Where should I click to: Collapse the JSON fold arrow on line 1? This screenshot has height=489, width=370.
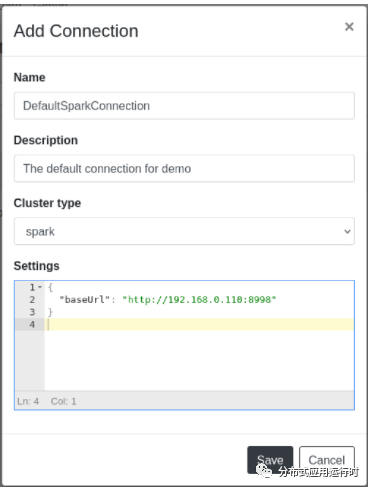click(40, 287)
